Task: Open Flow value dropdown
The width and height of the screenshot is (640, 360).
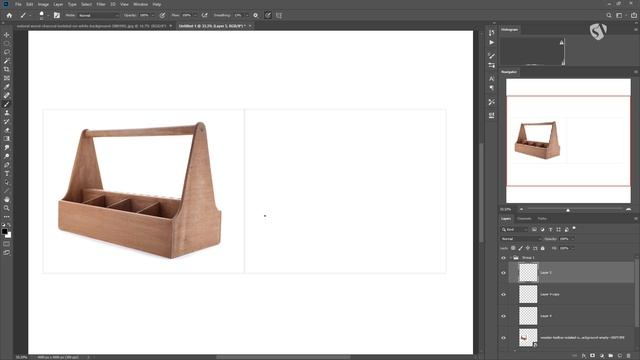Action: (195, 16)
